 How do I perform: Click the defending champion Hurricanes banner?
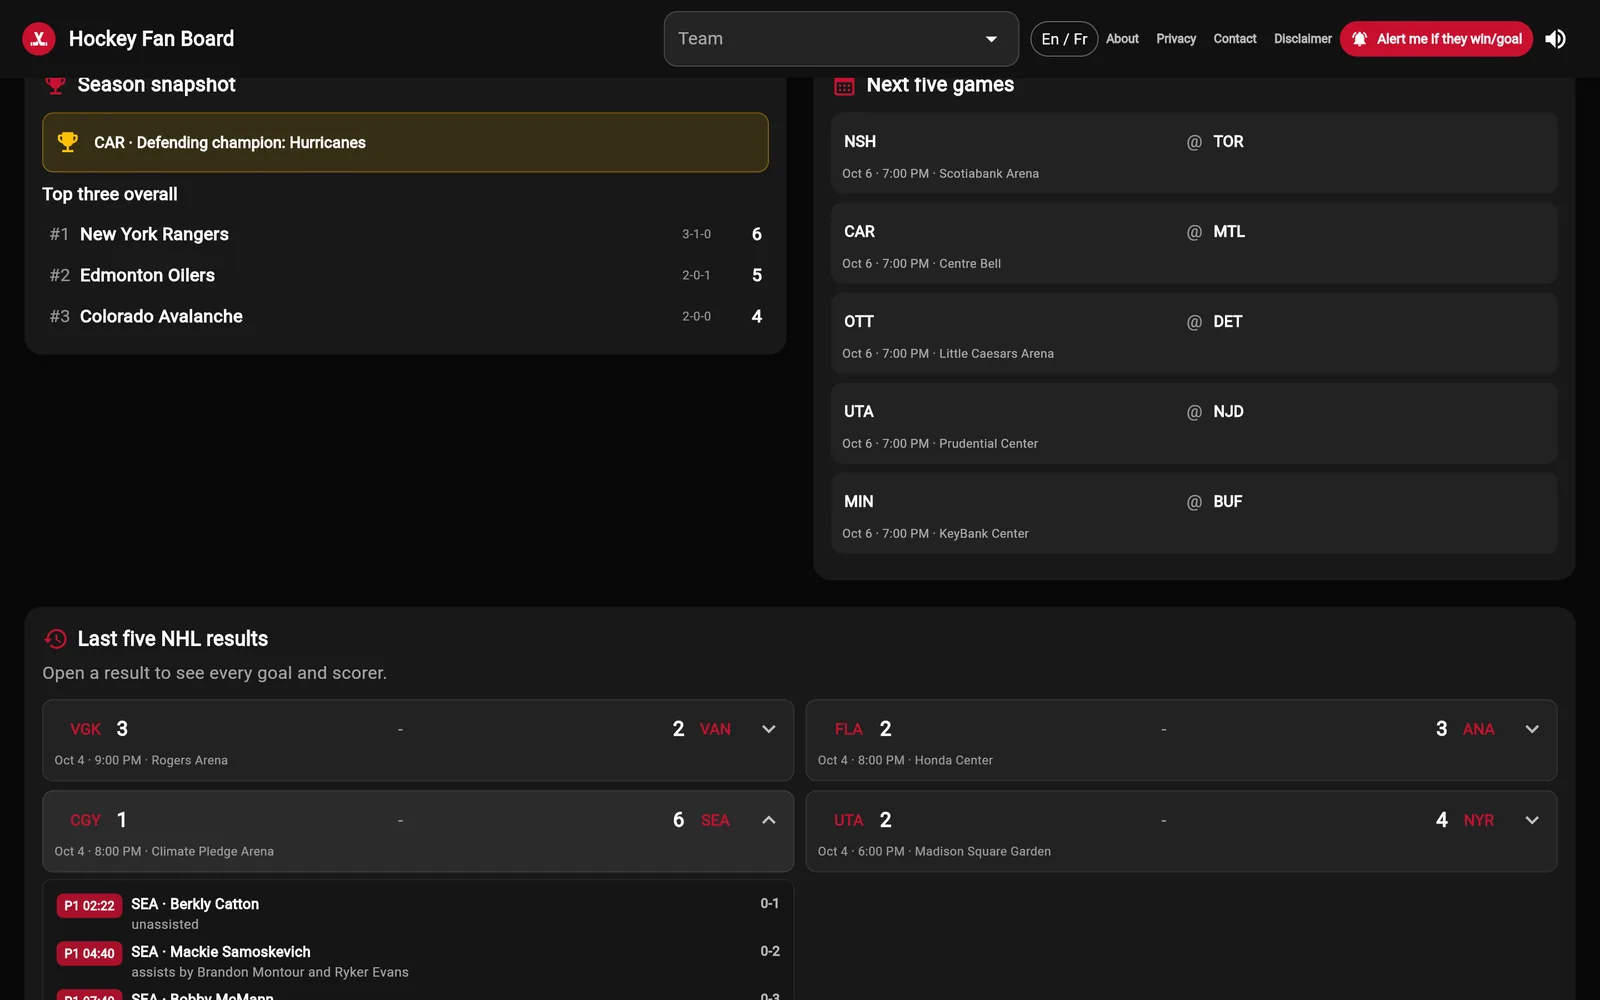pos(405,142)
